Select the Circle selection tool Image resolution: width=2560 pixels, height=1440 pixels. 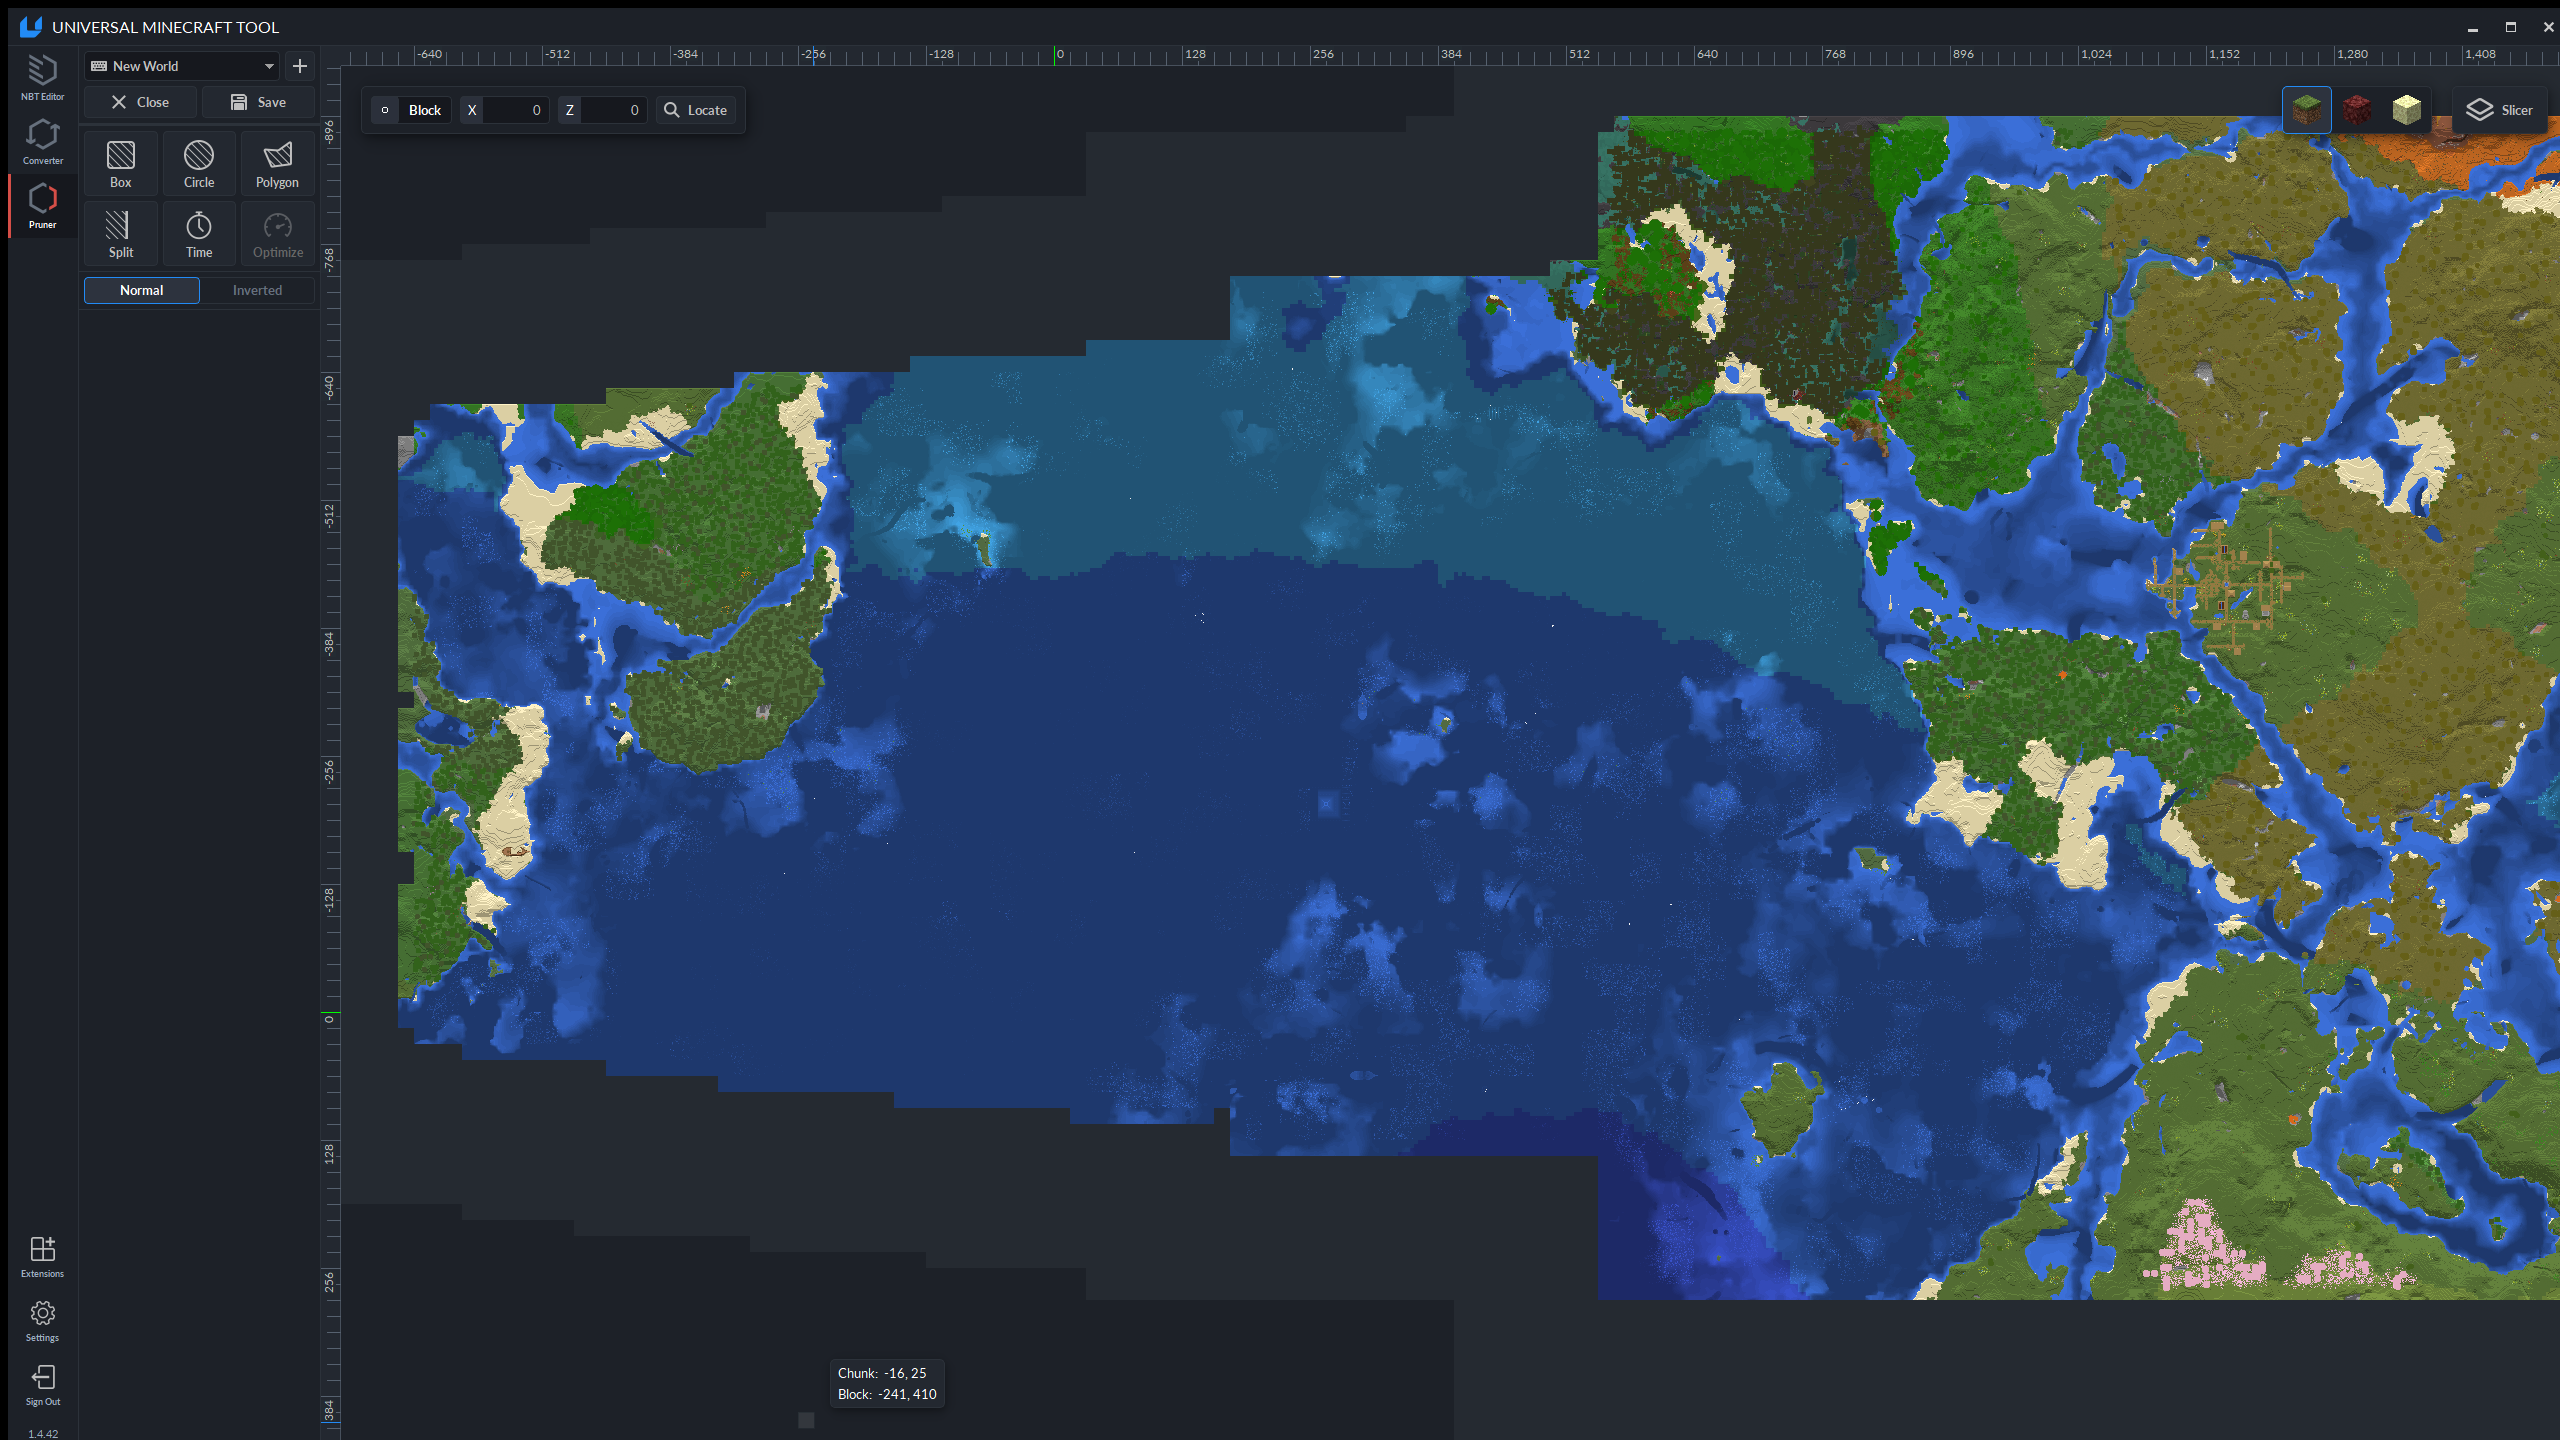(198, 164)
